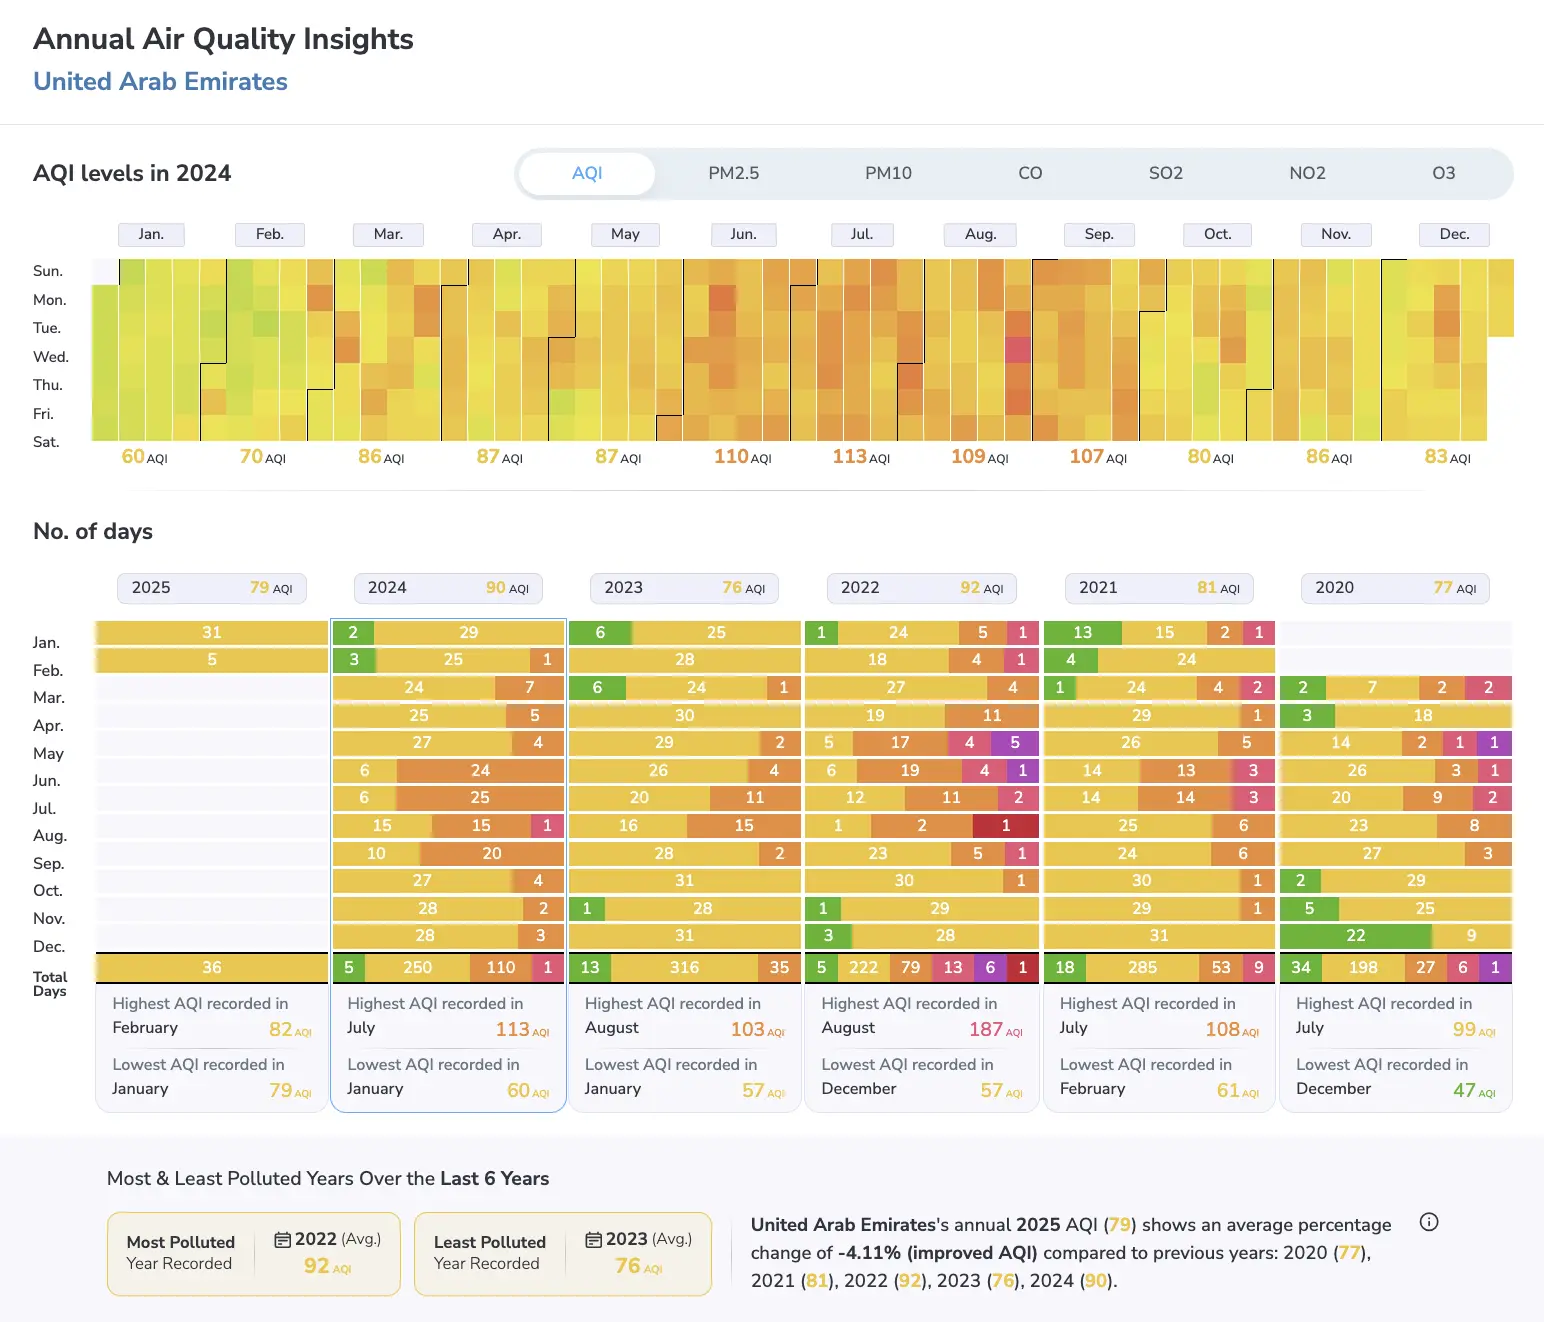Viewport: 1544px width, 1322px height.
Task: Click calendar icon next to 2023 (Avg.)
Action: coord(594,1239)
